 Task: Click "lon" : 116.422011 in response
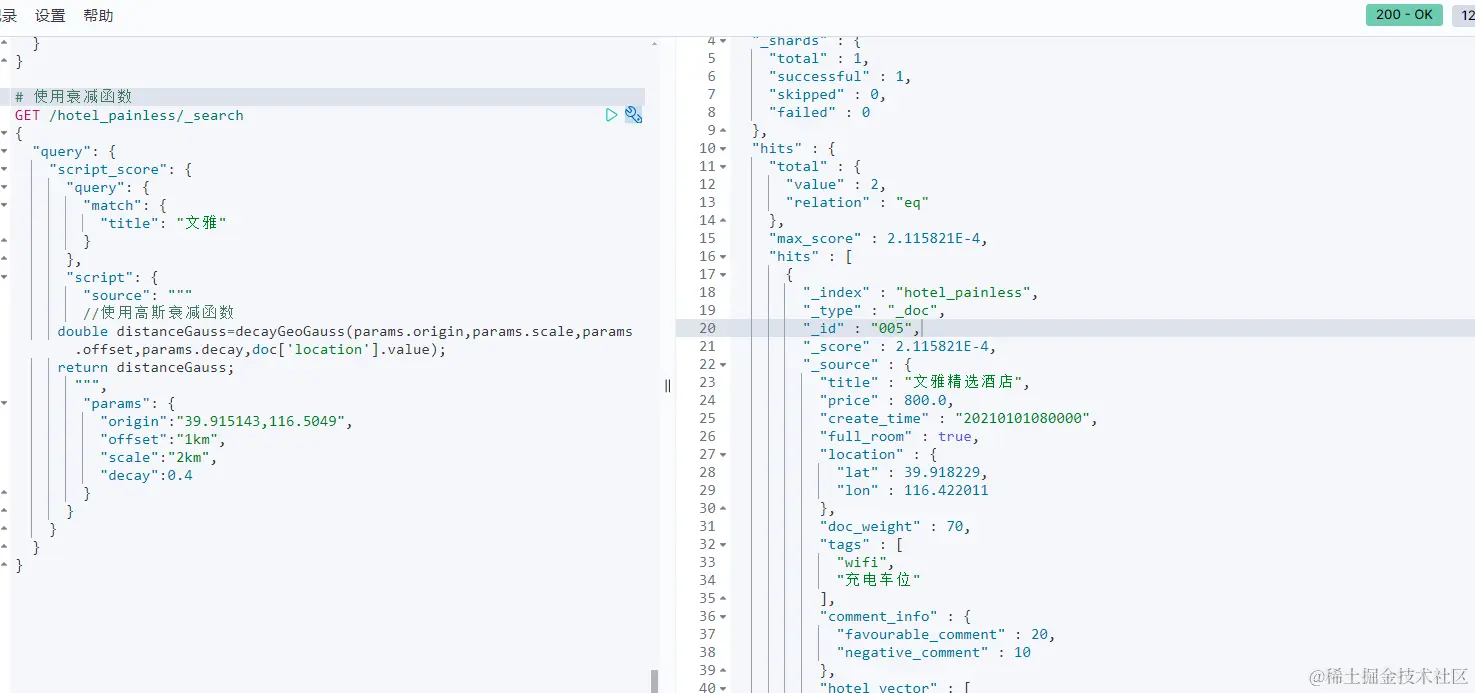click(x=912, y=490)
